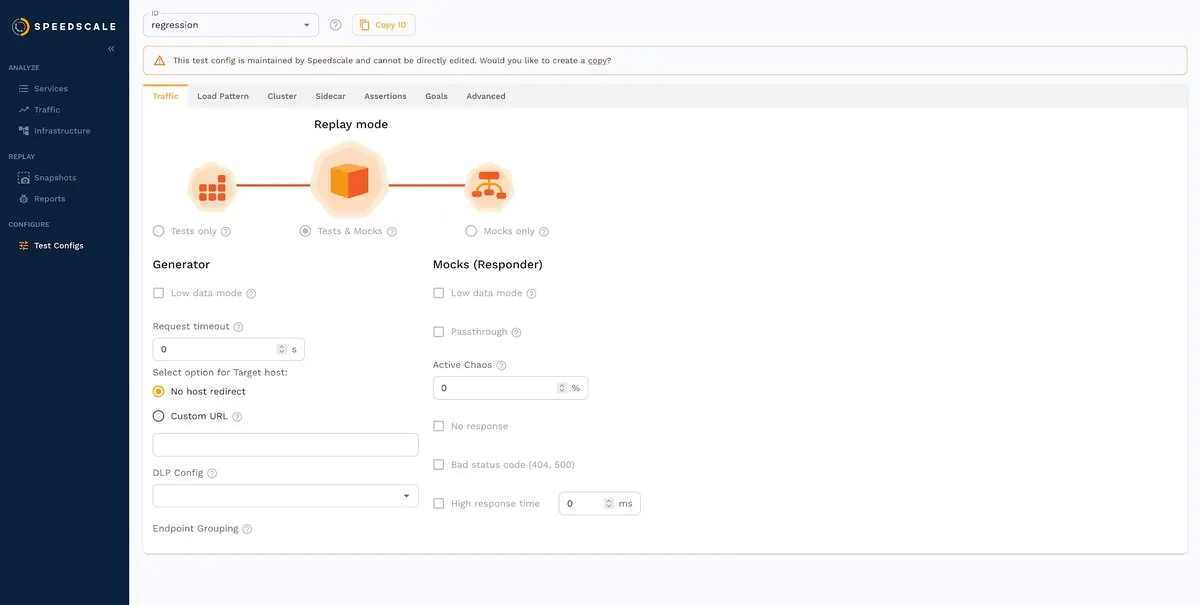Check Low data mode under Generator
1200x605 pixels.
[157, 291]
